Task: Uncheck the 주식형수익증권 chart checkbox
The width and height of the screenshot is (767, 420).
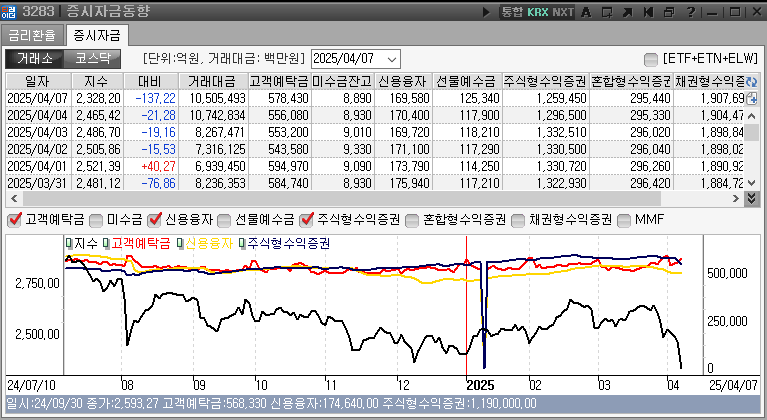Action: point(307,220)
